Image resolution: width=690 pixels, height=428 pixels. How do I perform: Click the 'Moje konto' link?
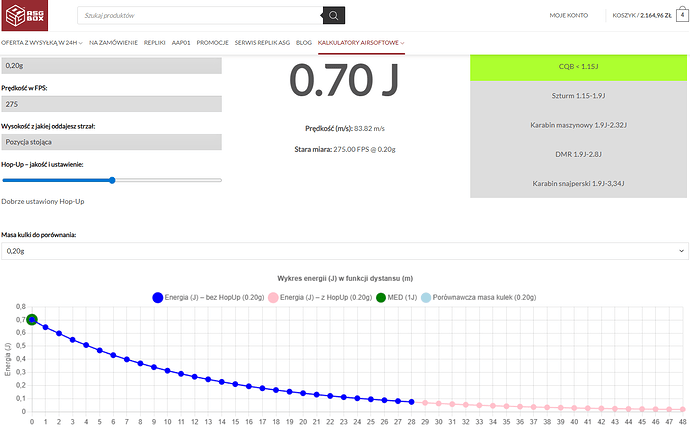570,16
